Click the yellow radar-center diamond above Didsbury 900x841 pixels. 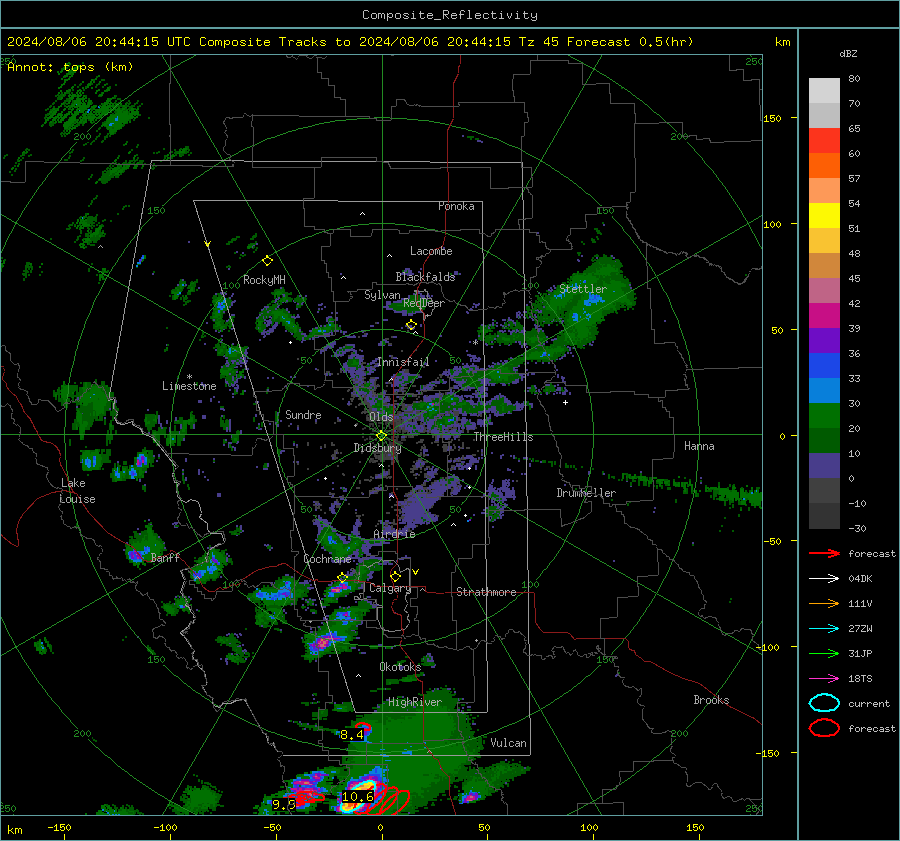[x=381, y=436]
